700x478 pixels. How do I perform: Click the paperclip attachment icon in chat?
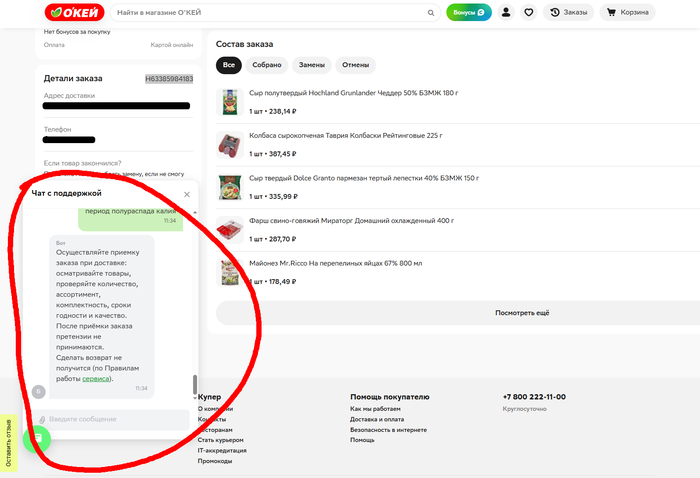[42, 419]
